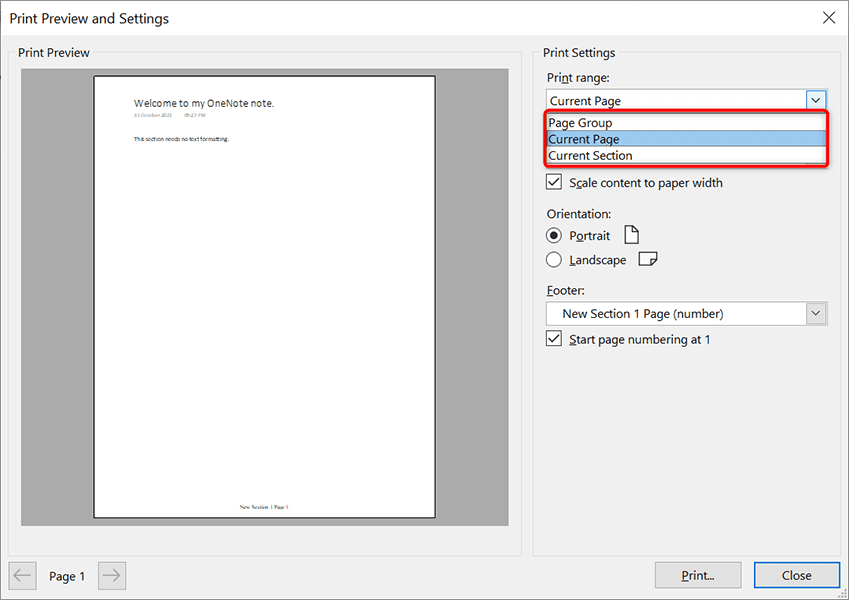
Task: Select the Landscape orientation radio button
Action: coord(553,260)
